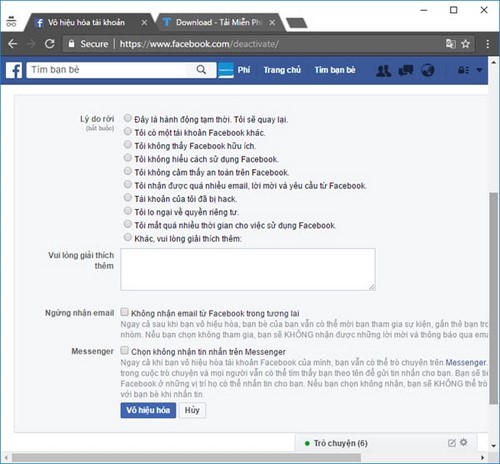Screen dimensions: 500x464
Task: Go back with browser back arrow
Action: point(13,44)
